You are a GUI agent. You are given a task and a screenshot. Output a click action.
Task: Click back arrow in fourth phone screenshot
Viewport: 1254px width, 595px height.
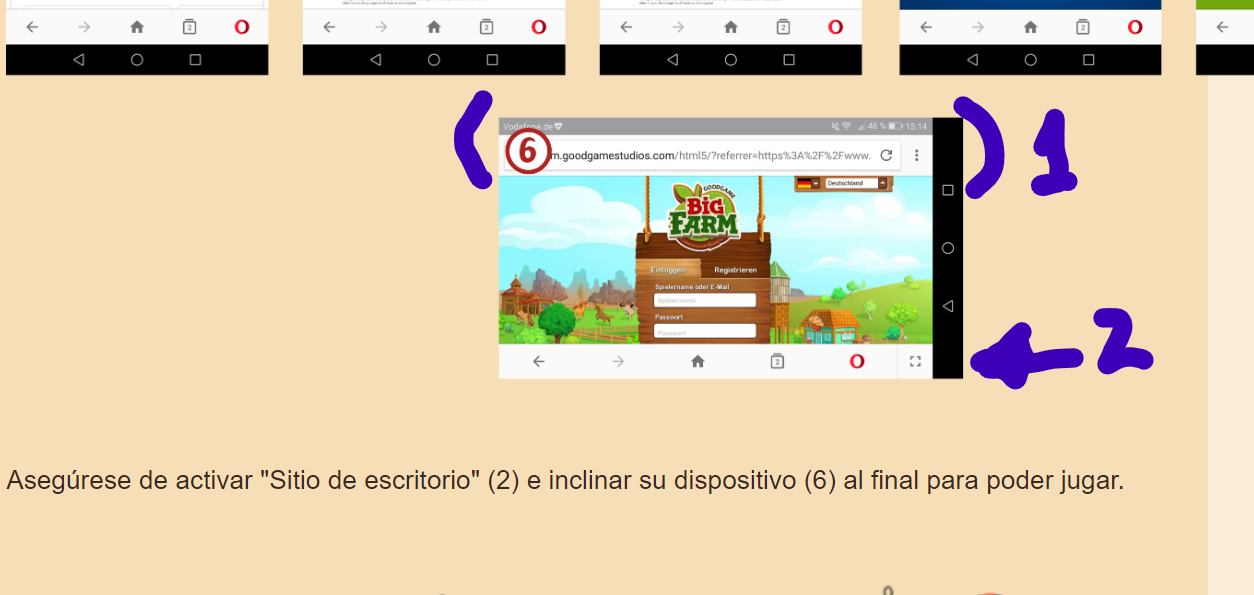[926, 27]
